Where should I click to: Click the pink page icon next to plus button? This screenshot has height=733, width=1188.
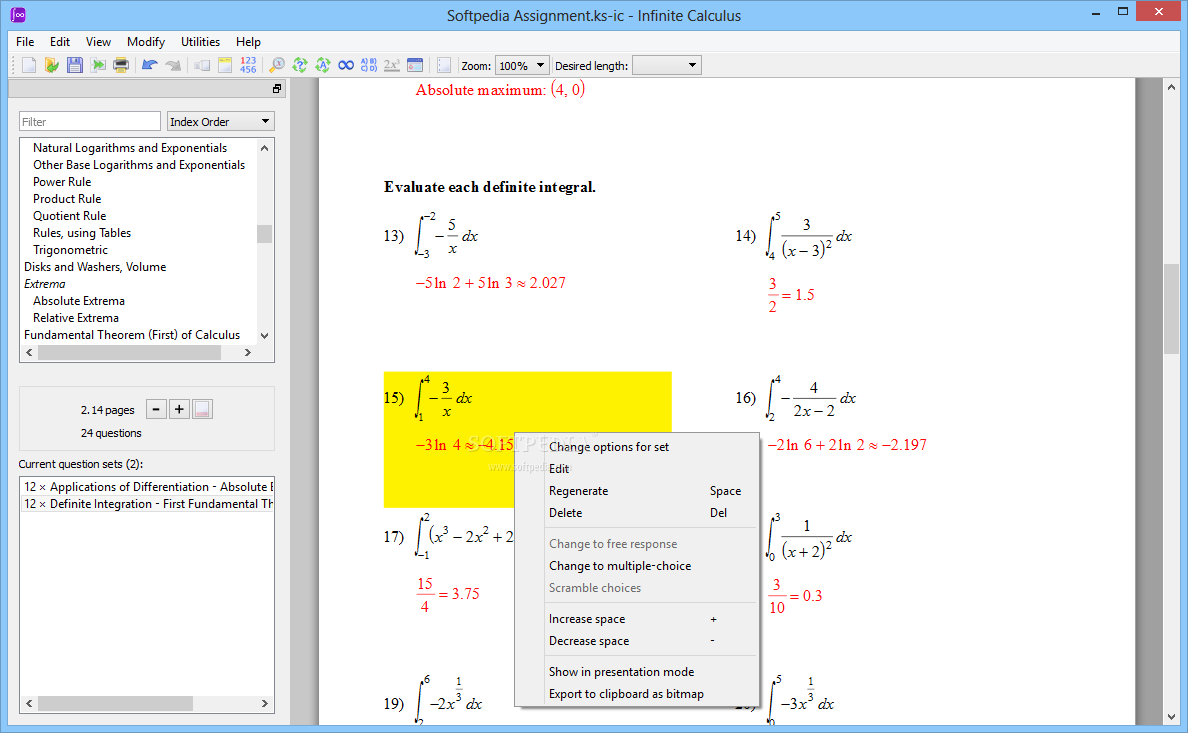pos(202,409)
